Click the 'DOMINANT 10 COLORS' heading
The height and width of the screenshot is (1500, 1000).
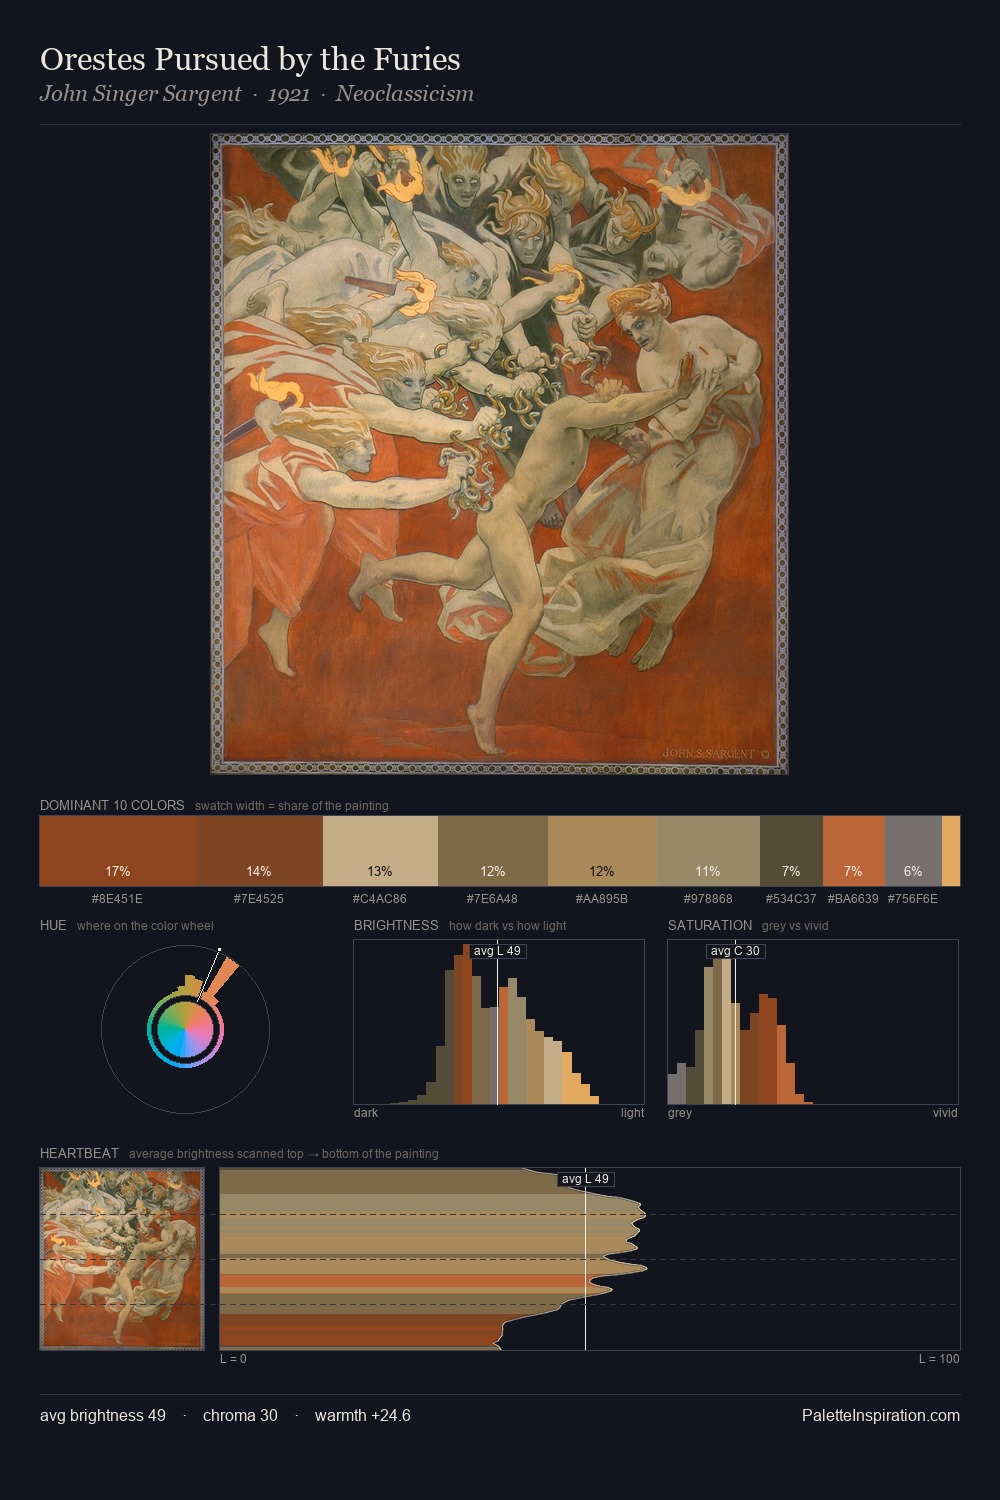point(112,805)
